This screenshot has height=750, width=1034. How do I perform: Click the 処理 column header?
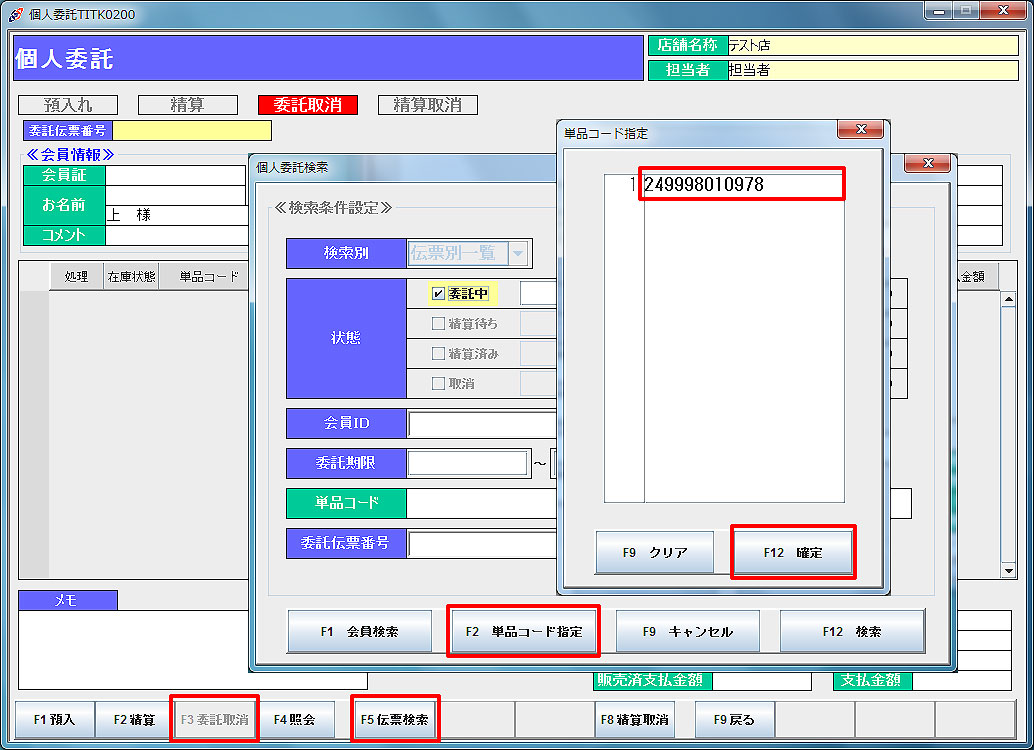click(x=76, y=276)
